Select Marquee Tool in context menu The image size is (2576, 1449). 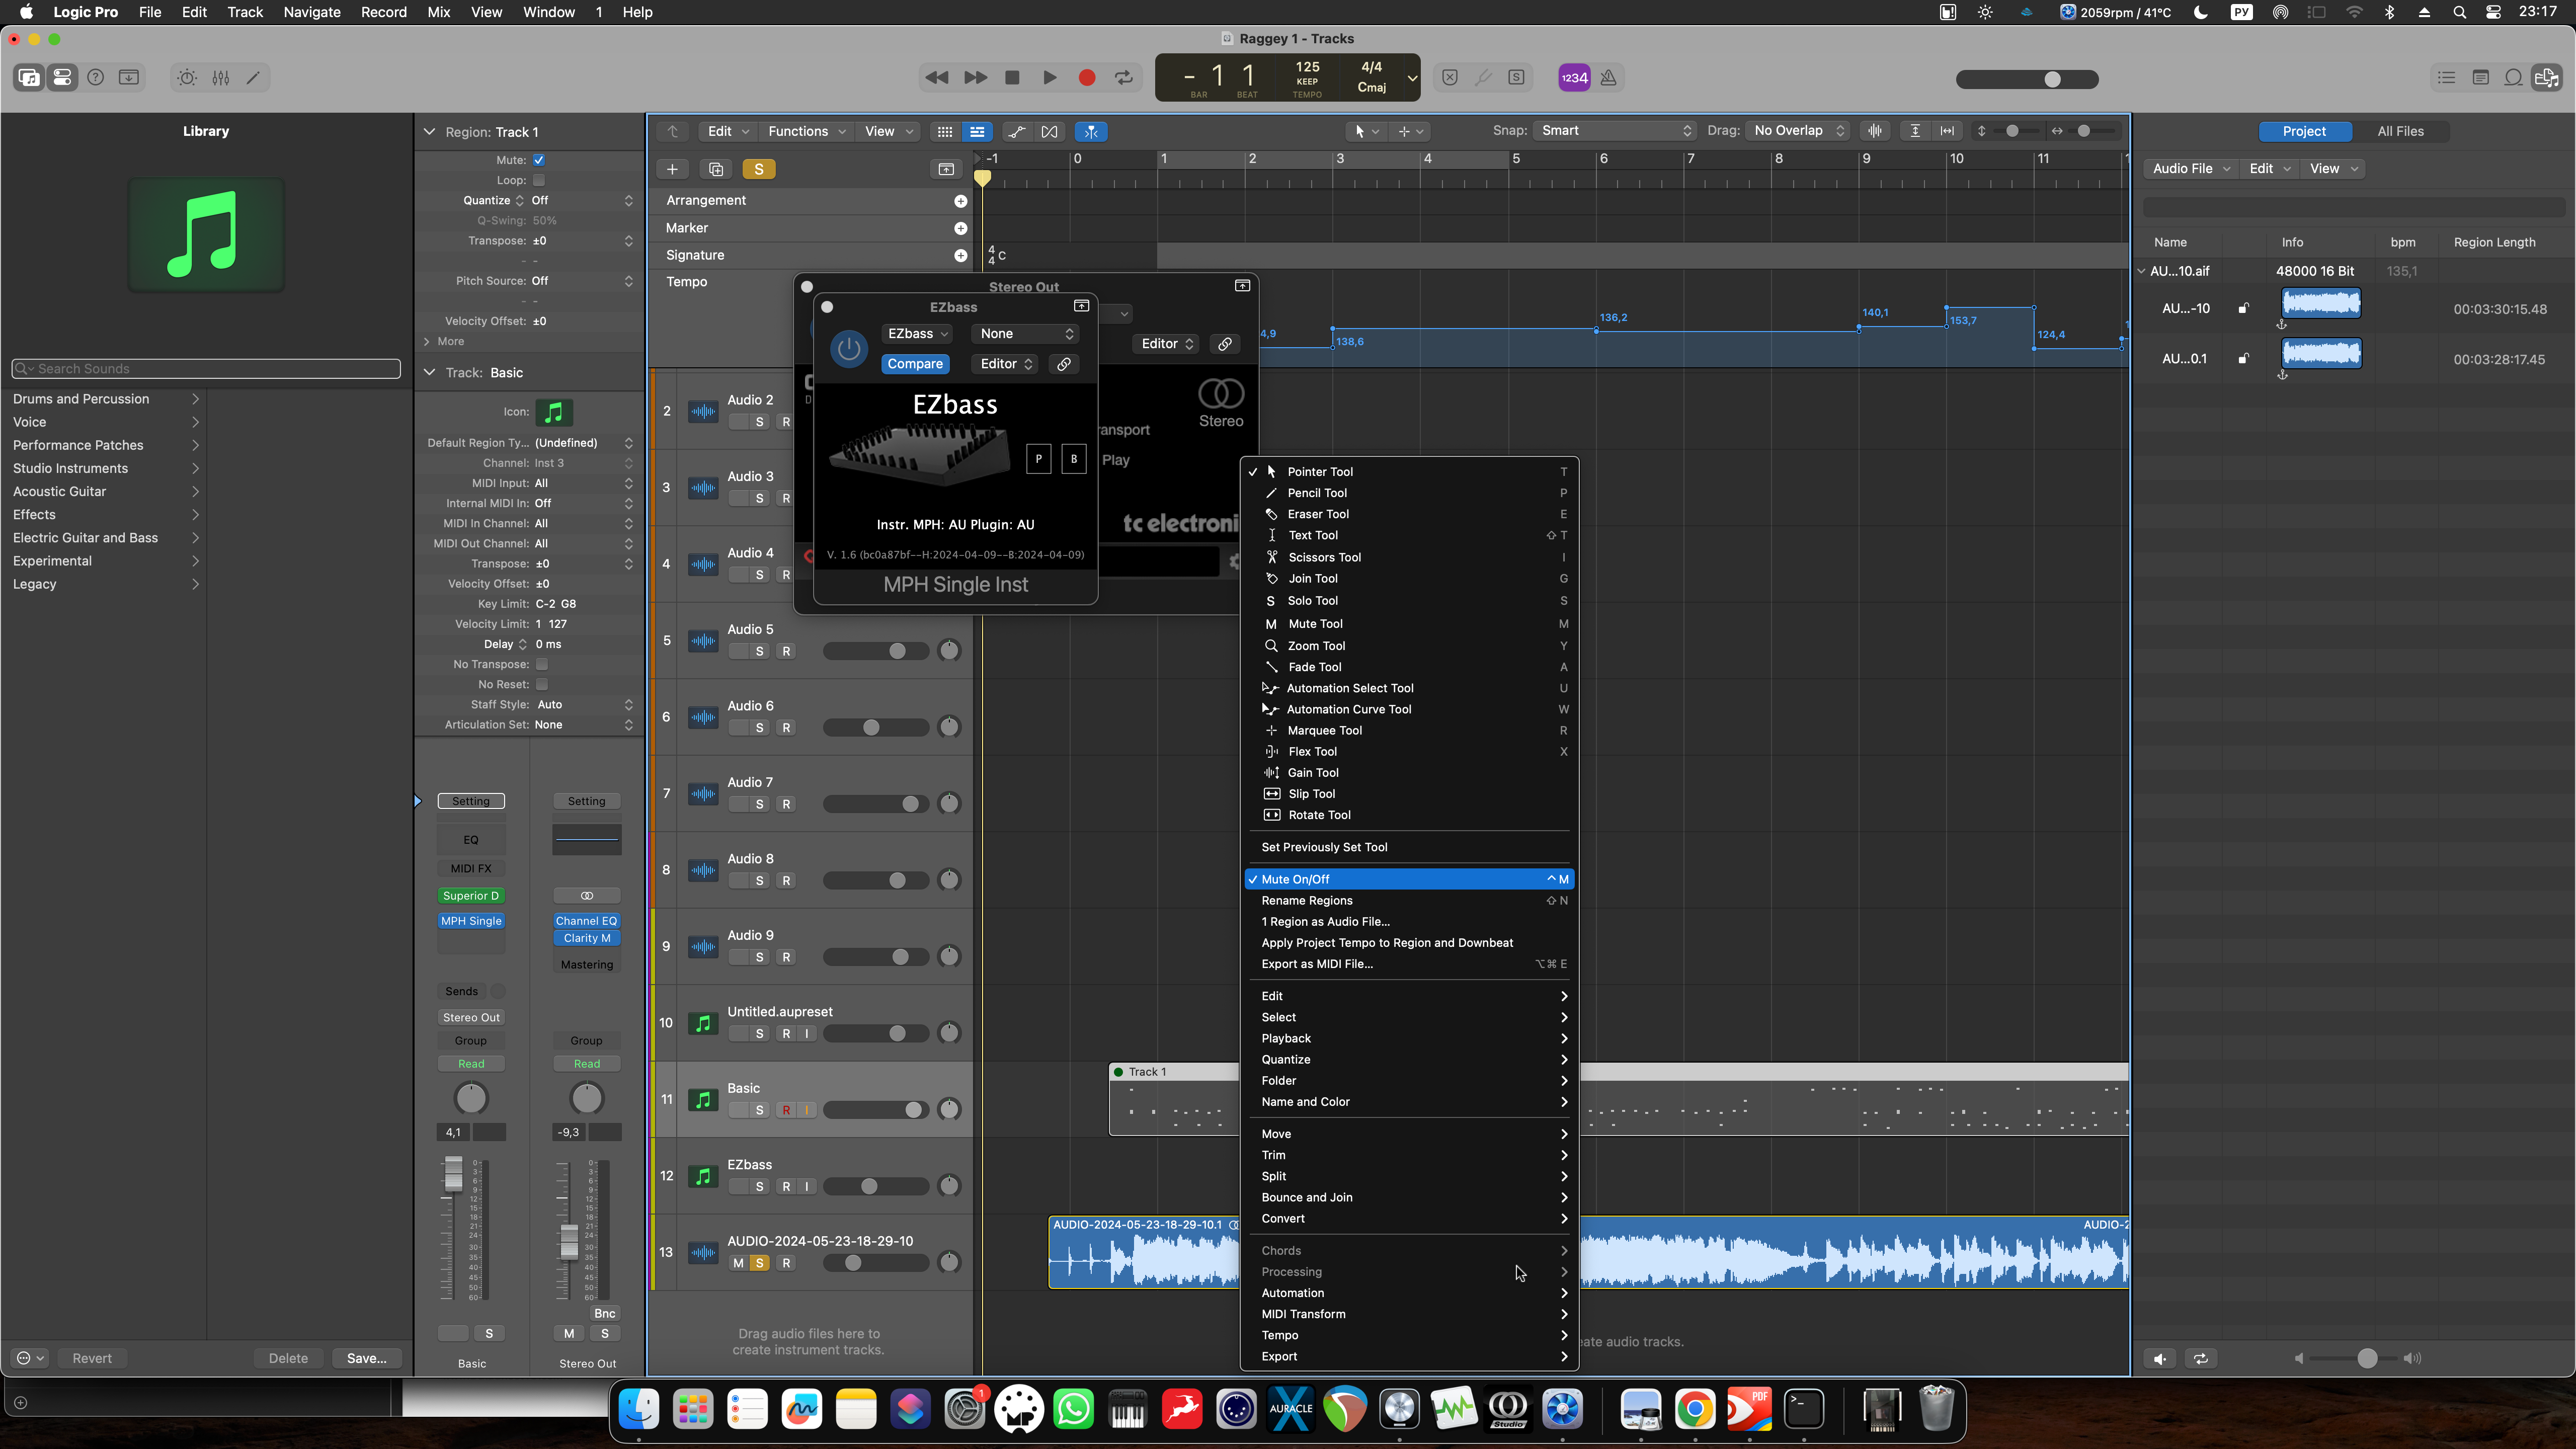[x=1410, y=730]
